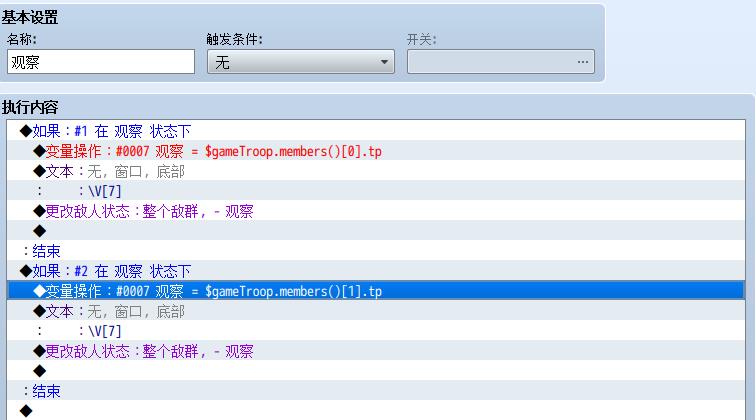Select the second 更改敌人状态 row
Image resolution: width=756 pixels, height=420 pixels.
376,351
